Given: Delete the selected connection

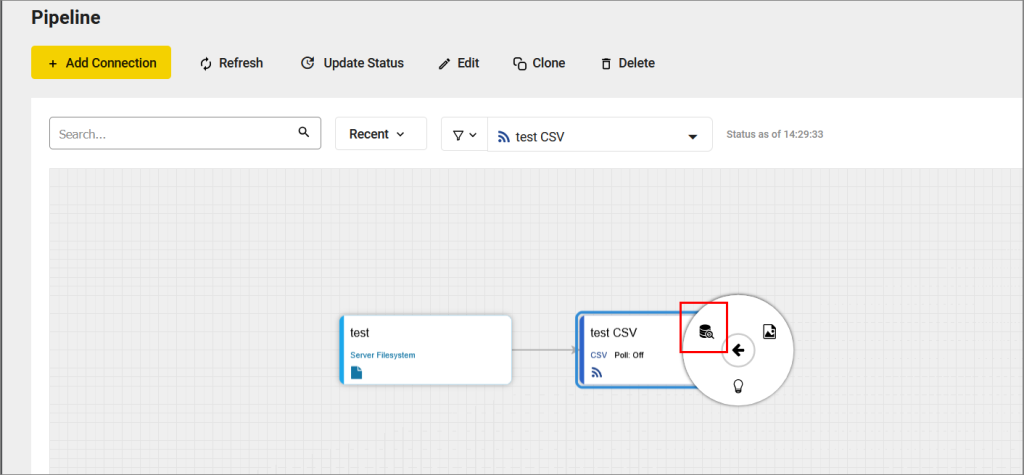Looking at the screenshot, I should pos(627,63).
